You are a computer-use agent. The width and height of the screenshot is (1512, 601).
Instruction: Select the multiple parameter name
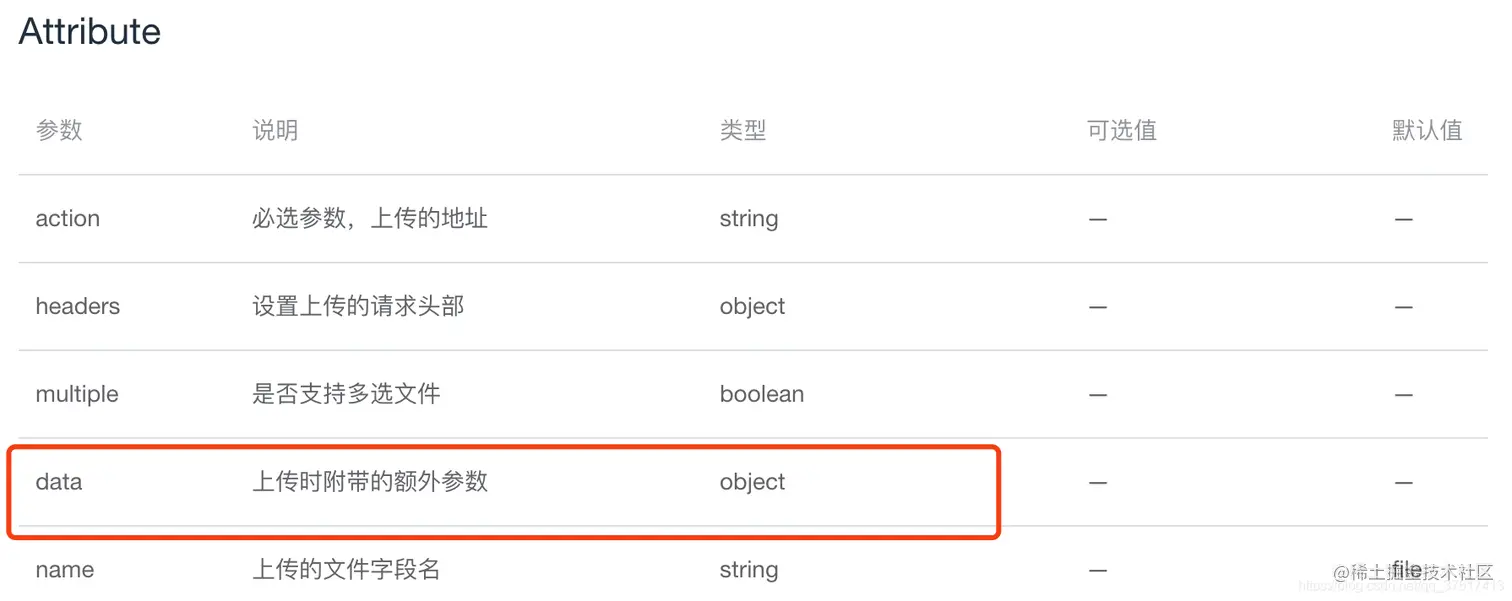pyautogui.click(x=77, y=394)
